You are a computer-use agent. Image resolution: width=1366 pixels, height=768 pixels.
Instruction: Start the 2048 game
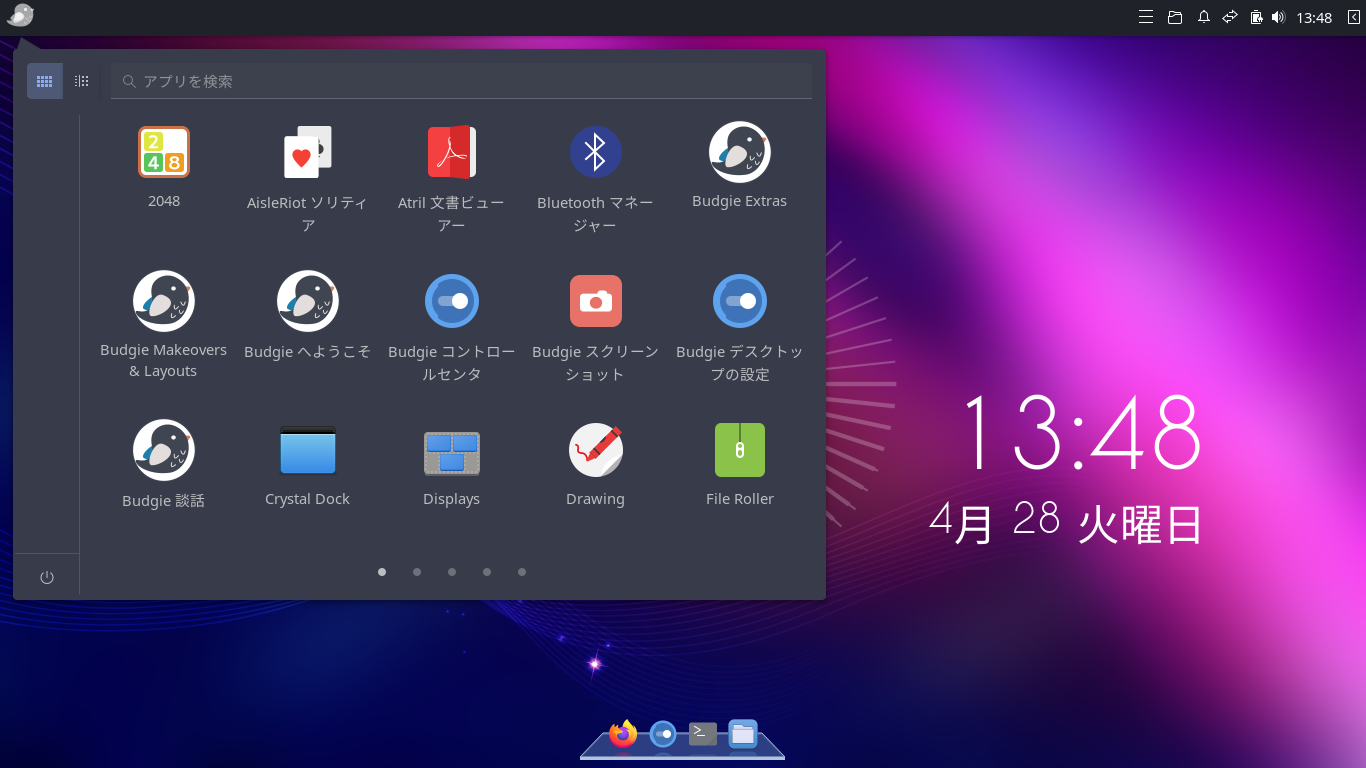coord(163,152)
